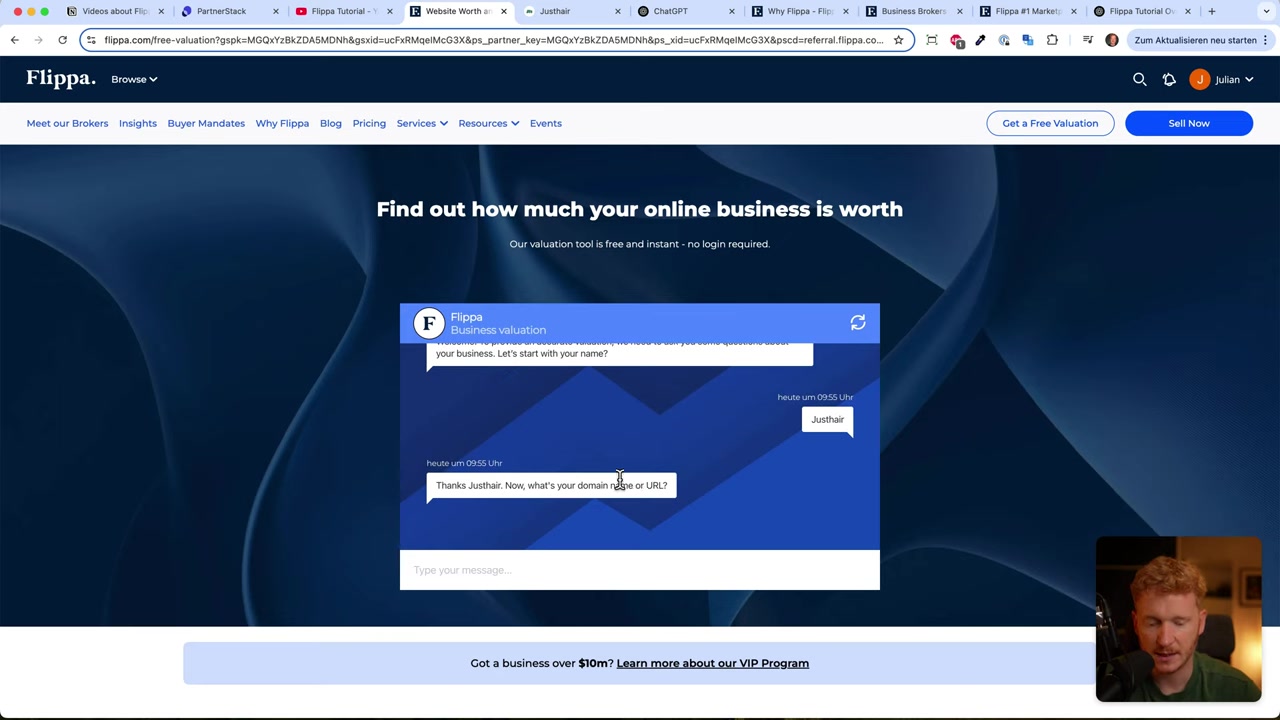Reload the page with refresh icon

click(x=62, y=40)
